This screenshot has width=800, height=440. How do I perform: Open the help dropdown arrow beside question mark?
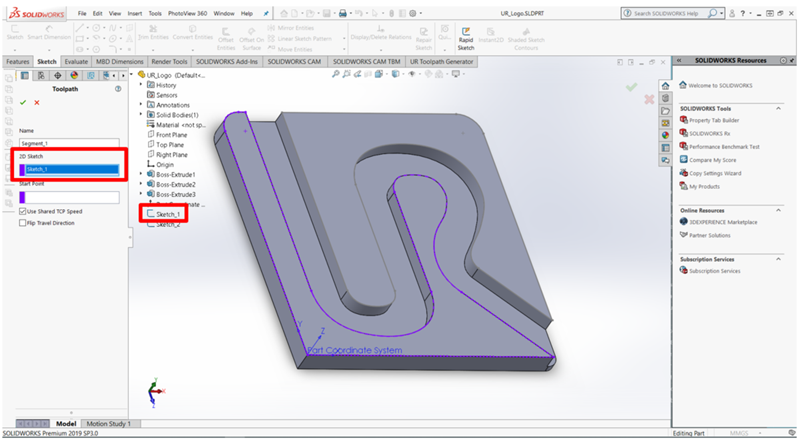click(750, 14)
